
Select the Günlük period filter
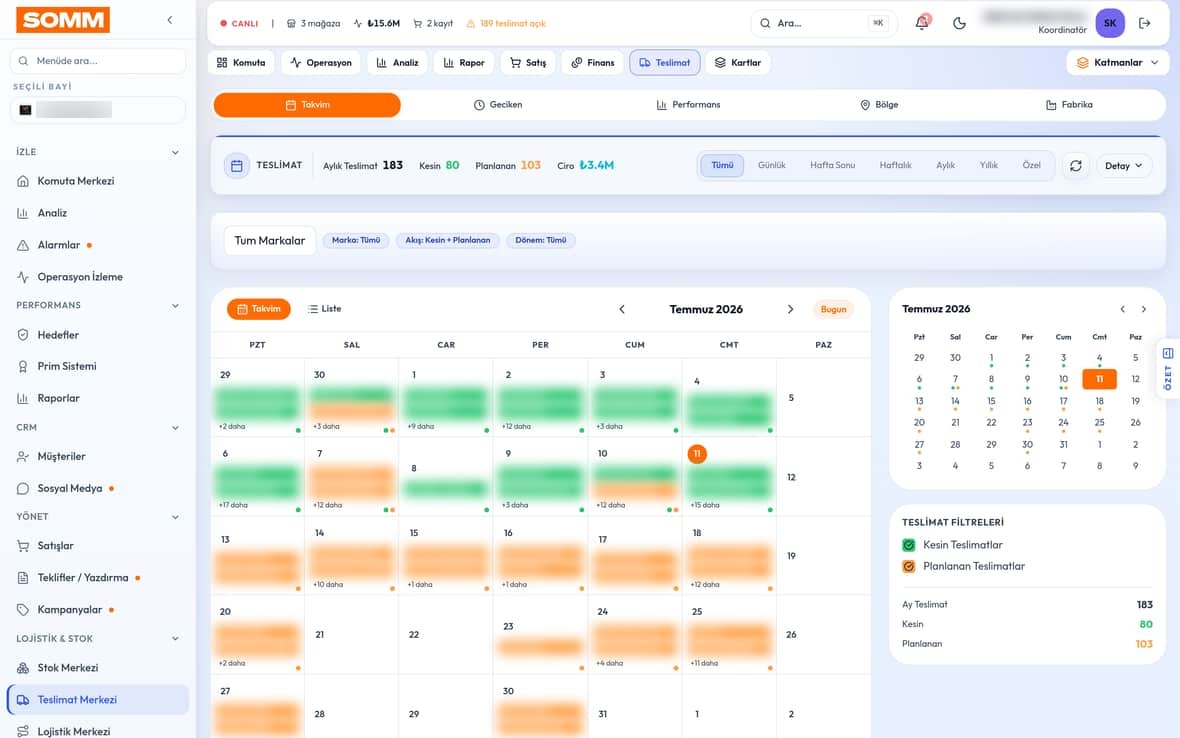coord(771,166)
